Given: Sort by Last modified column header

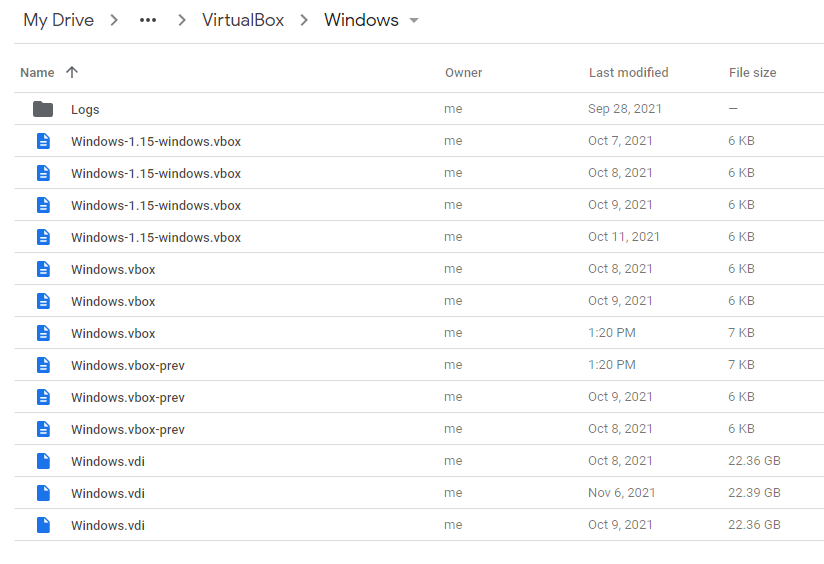Looking at the screenshot, I should [x=629, y=73].
